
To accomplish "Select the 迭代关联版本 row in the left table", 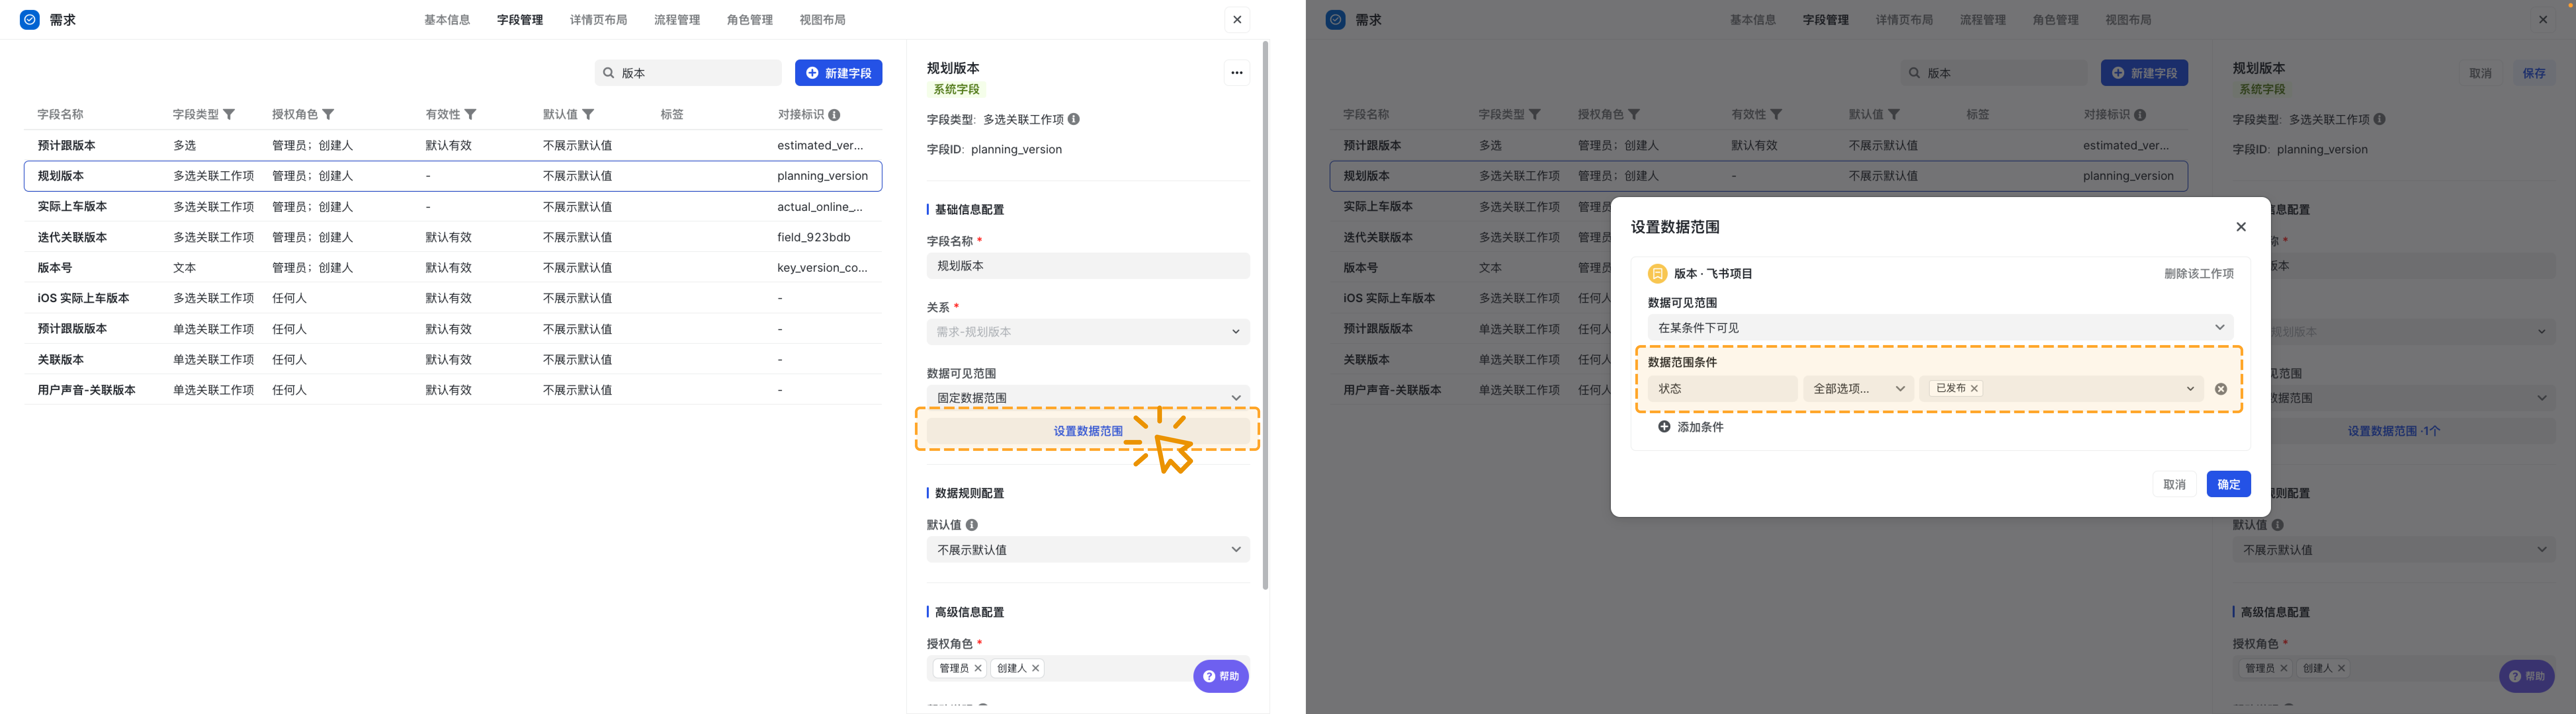I will point(453,237).
